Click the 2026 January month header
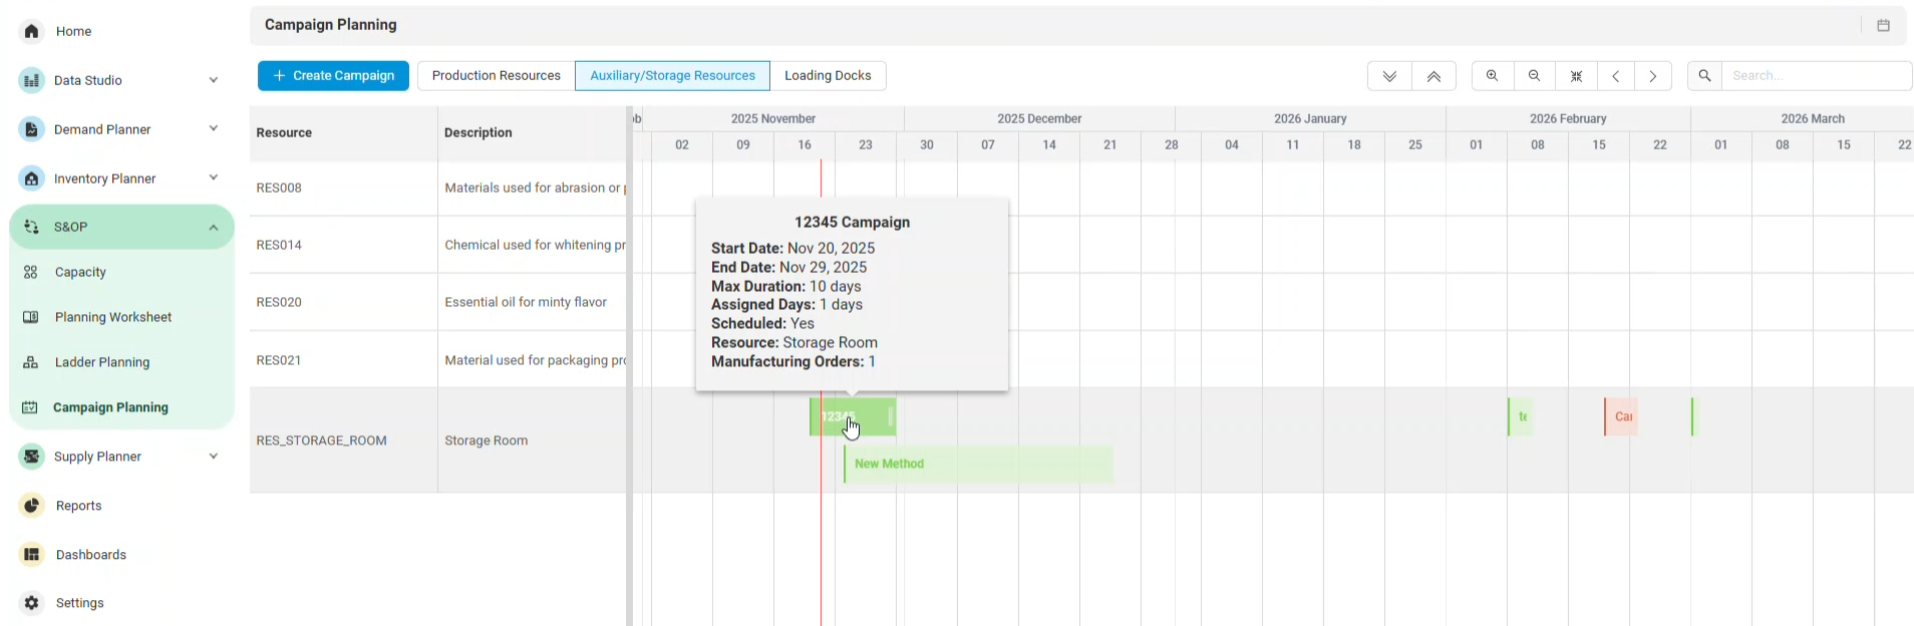 [x=1310, y=119]
